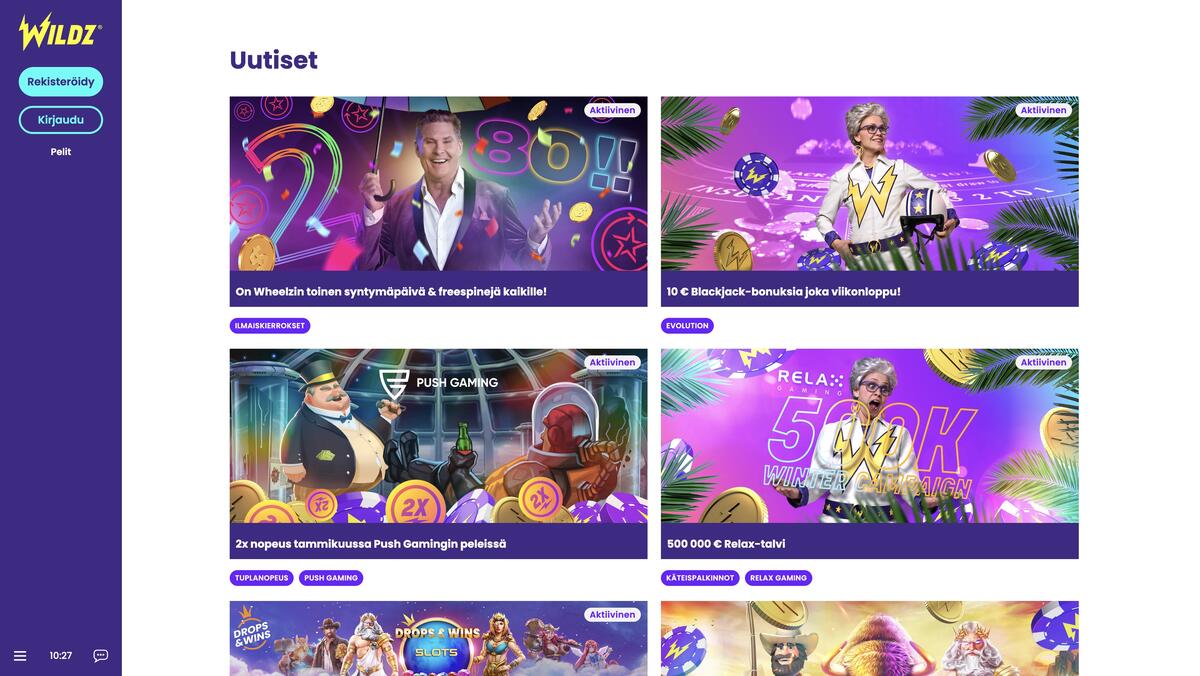Image resolution: width=1200 pixels, height=676 pixels.
Task: Click the Rekisteröidy button
Action: pyautogui.click(x=61, y=82)
